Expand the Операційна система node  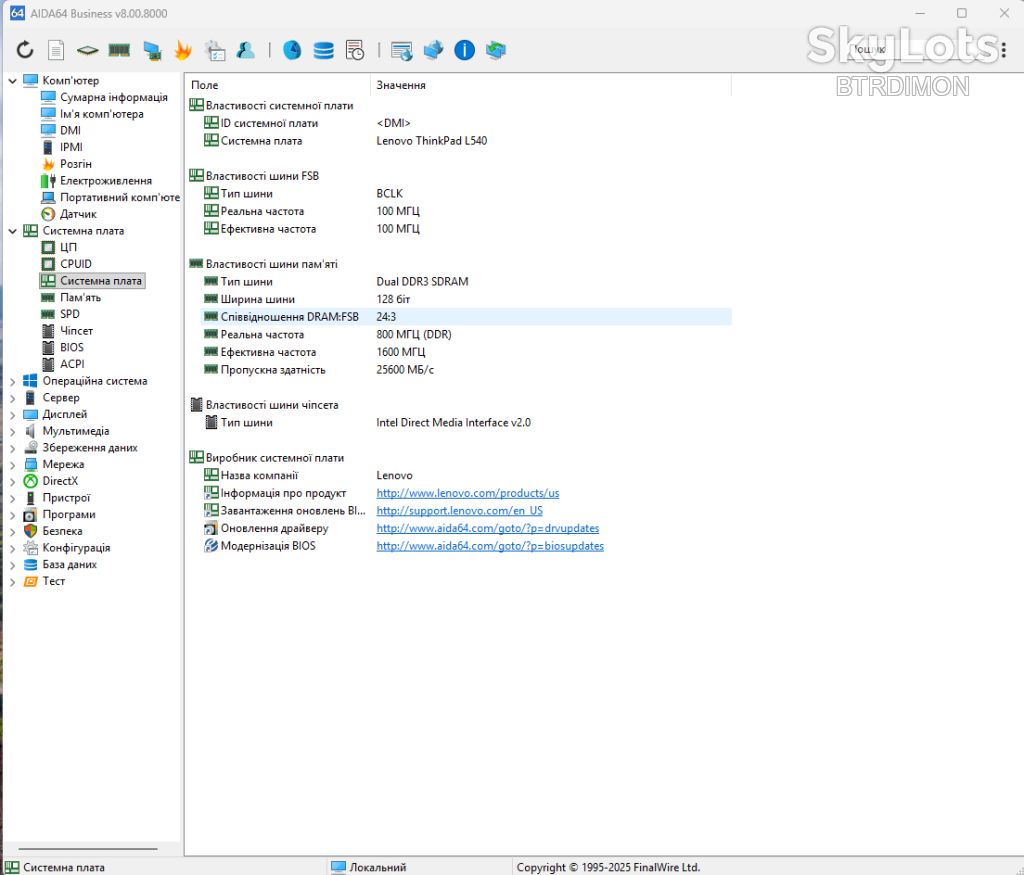12,381
